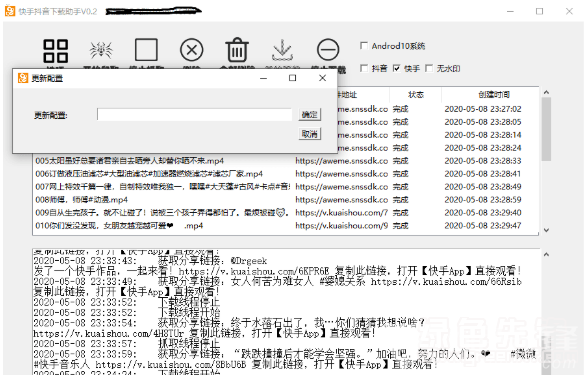Click scroll-up arrow of the log panel
Screen dimensions: 587x377
point(546,255)
